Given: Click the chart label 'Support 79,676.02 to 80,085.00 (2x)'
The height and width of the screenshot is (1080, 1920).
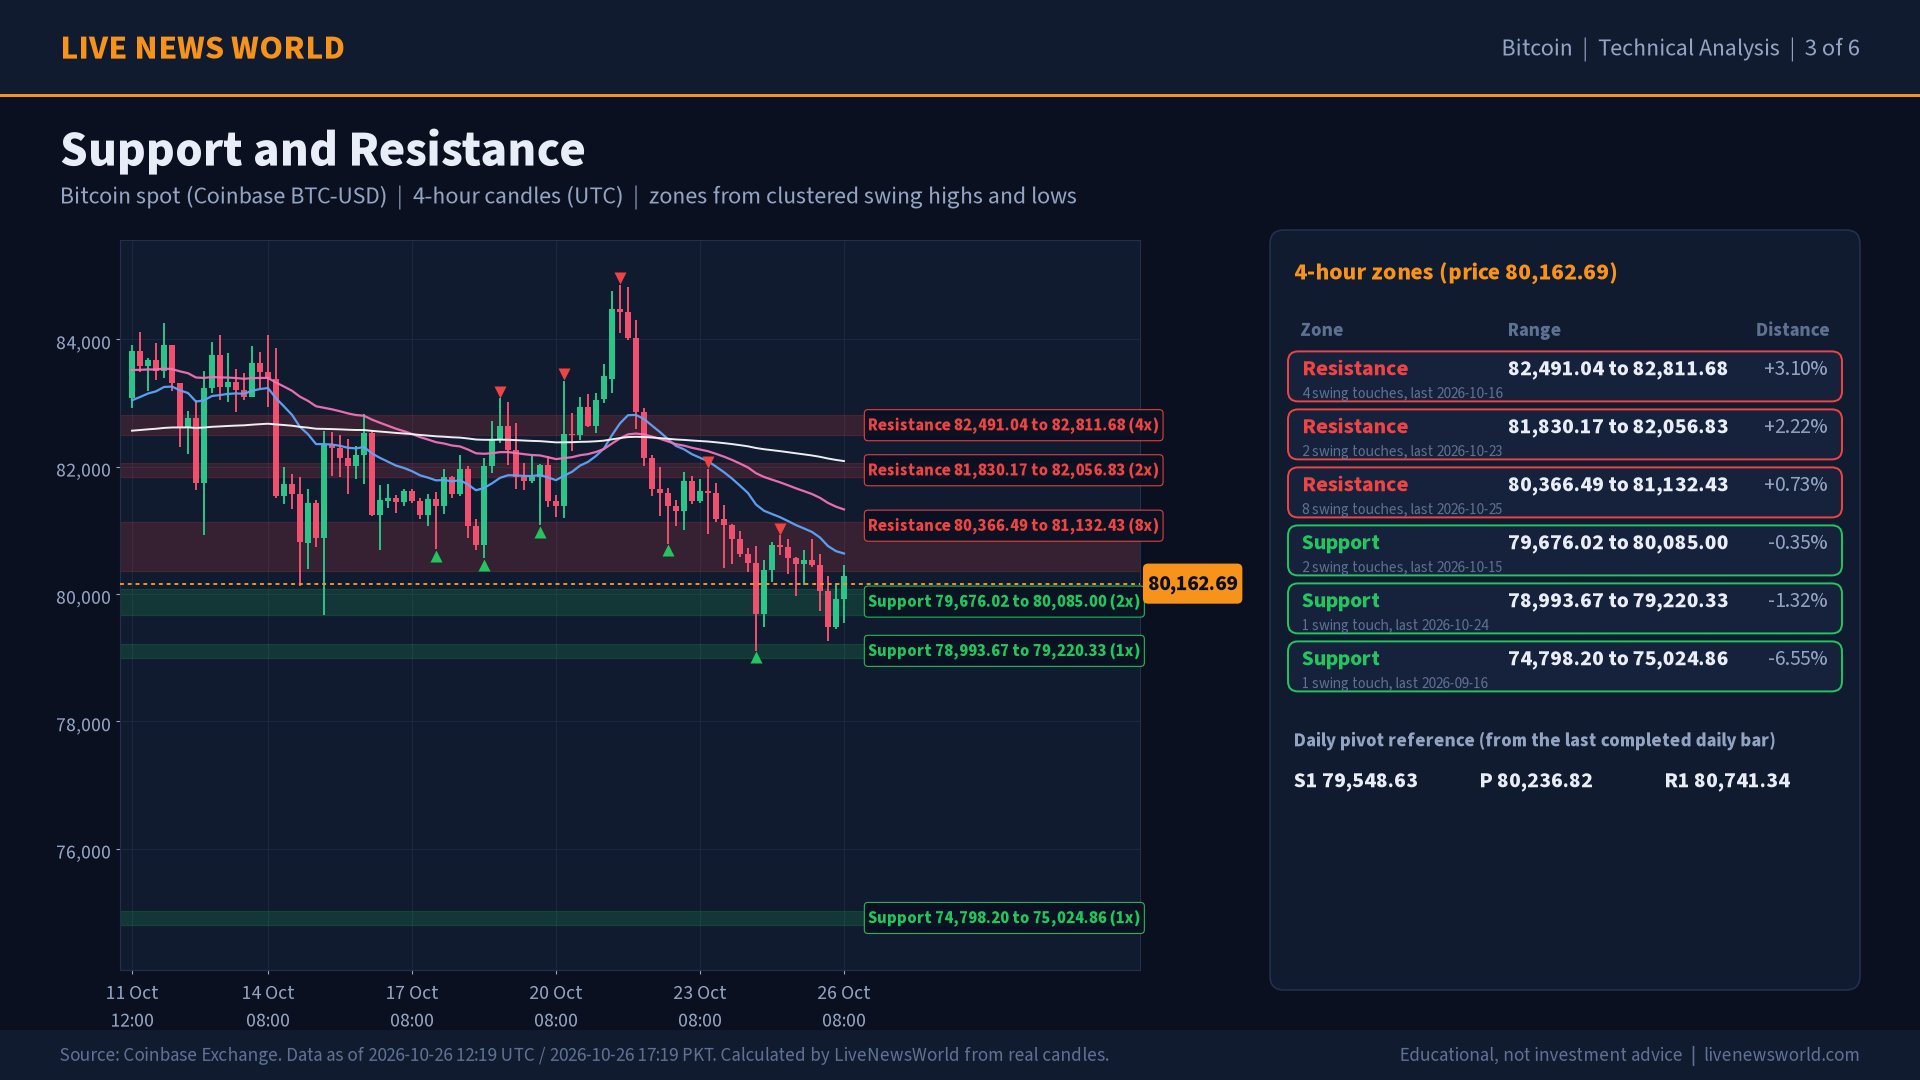Looking at the screenshot, I should click(x=1004, y=601).
